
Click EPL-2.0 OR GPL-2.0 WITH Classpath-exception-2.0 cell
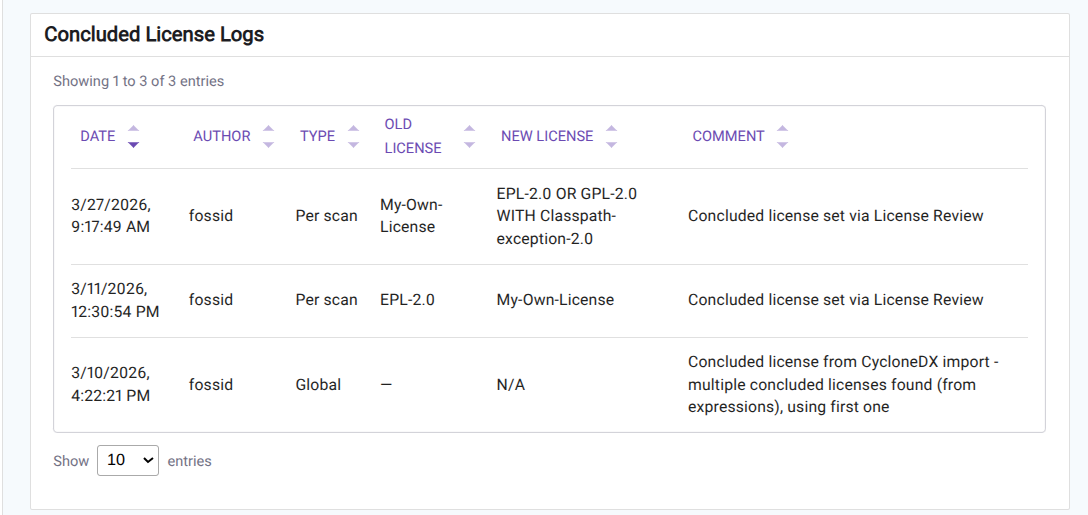(567, 216)
